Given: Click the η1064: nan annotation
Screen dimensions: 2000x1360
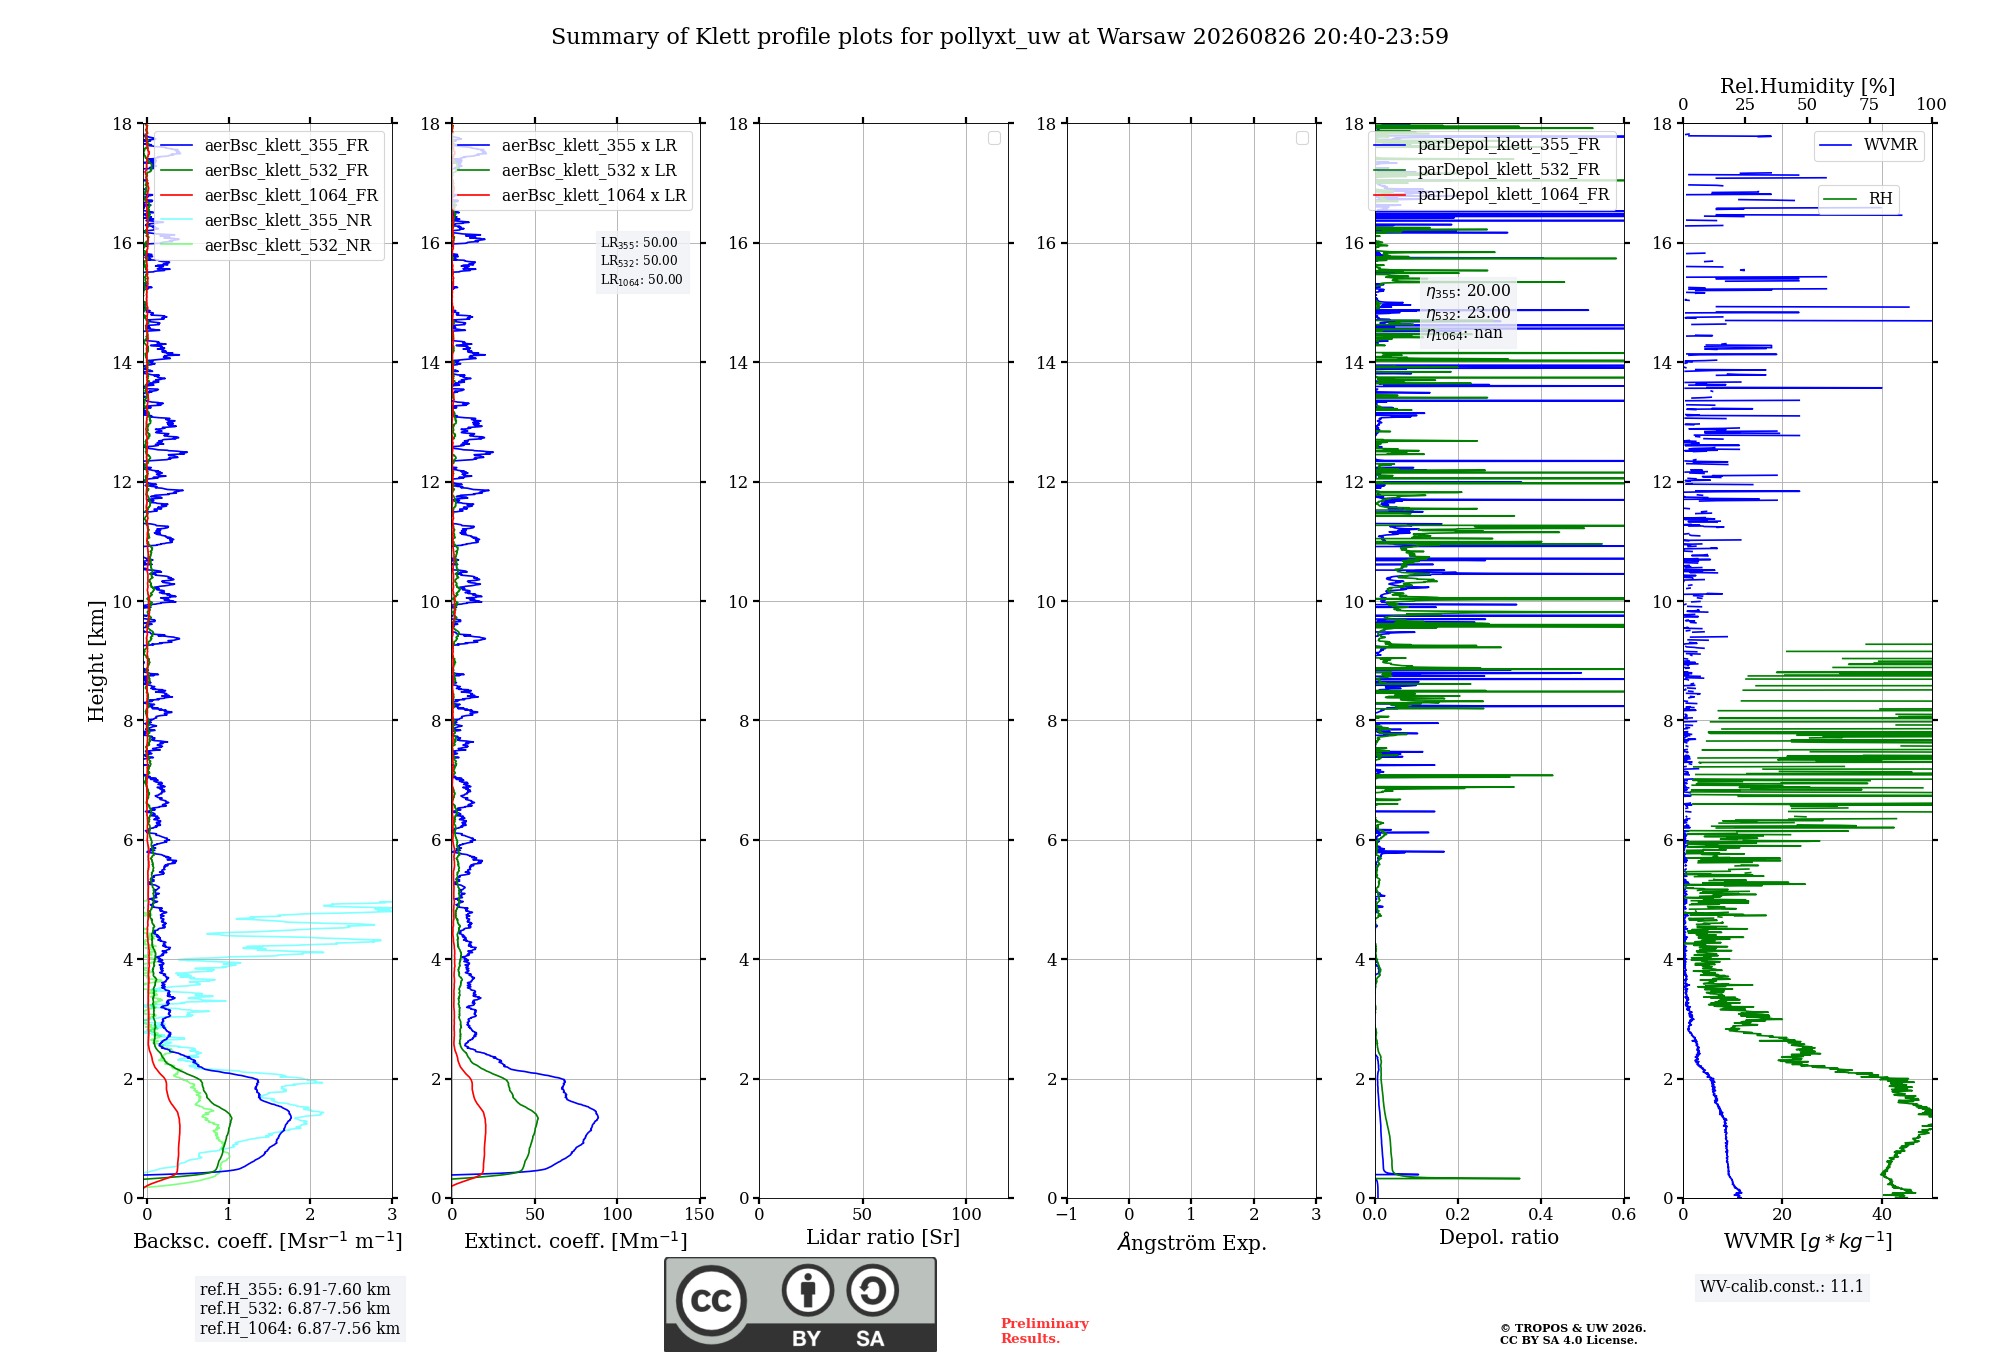Looking at the screenshot, I should (1464, 334).
